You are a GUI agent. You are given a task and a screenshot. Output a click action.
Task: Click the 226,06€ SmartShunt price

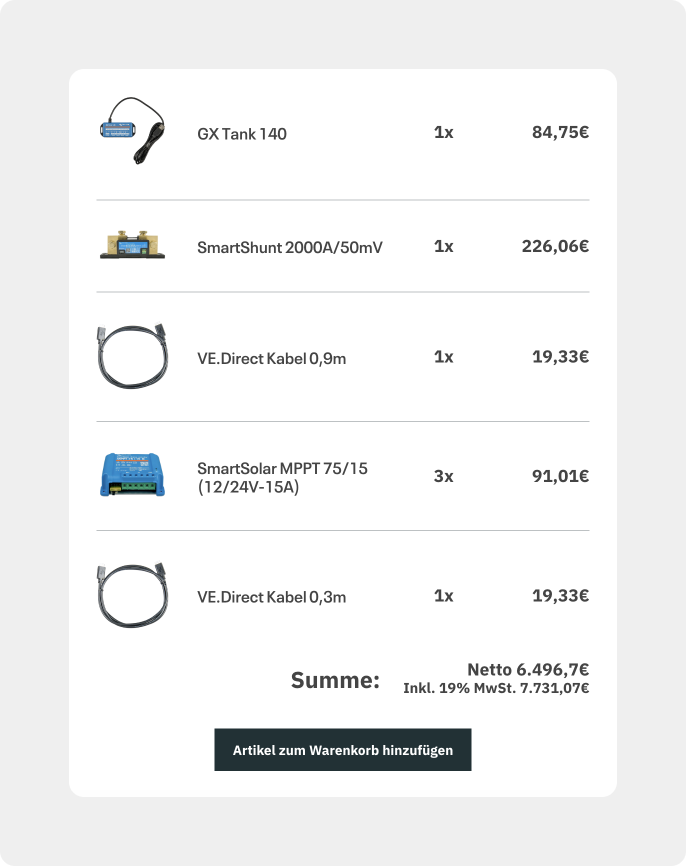[x=555, y=246]
